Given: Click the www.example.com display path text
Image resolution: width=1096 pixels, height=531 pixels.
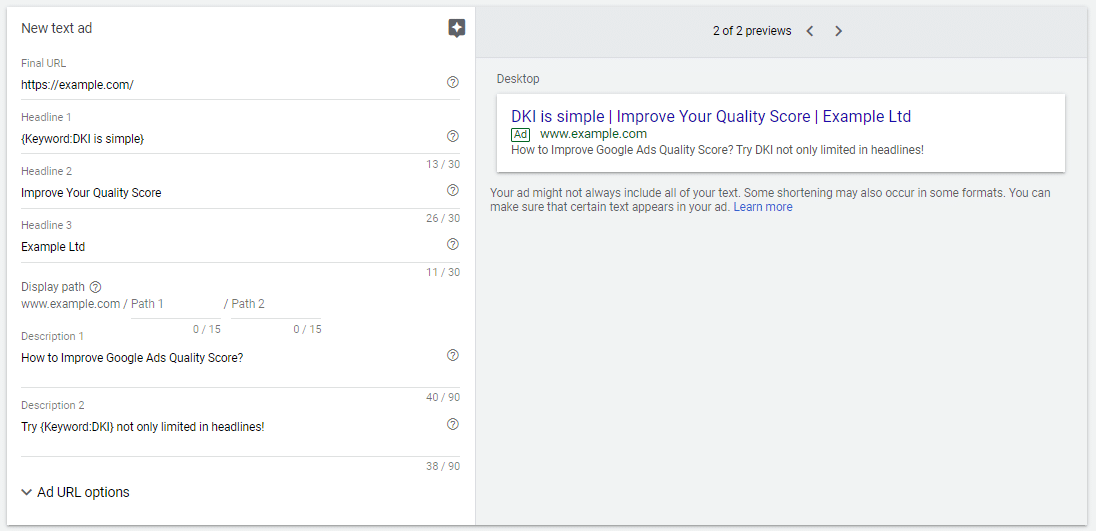Looking at the screenshot, I should (x=71, y=304).
